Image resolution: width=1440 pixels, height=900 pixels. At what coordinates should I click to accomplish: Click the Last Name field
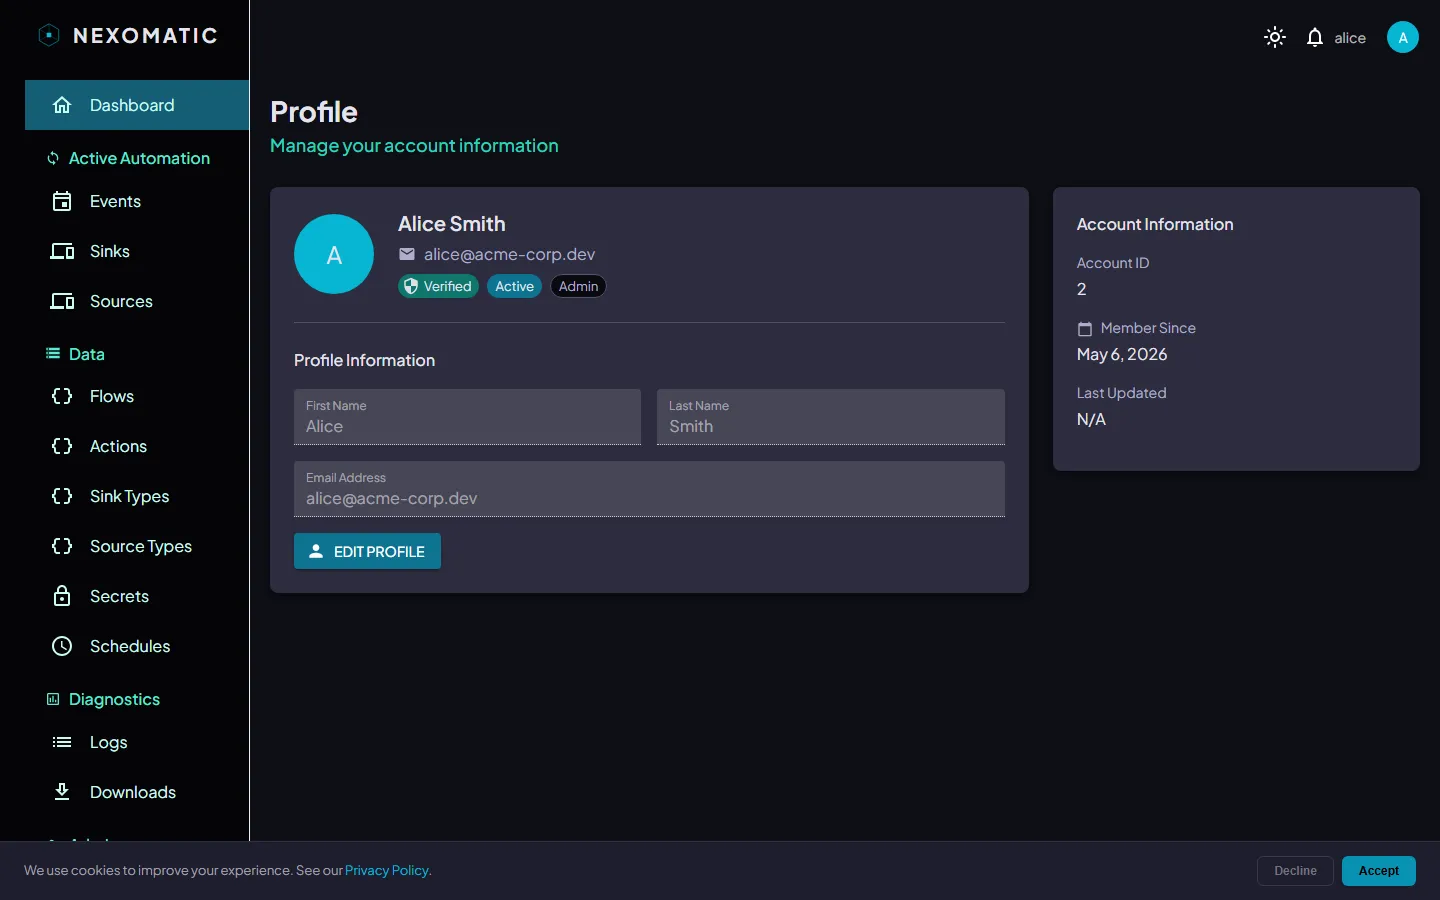(831, 417)
